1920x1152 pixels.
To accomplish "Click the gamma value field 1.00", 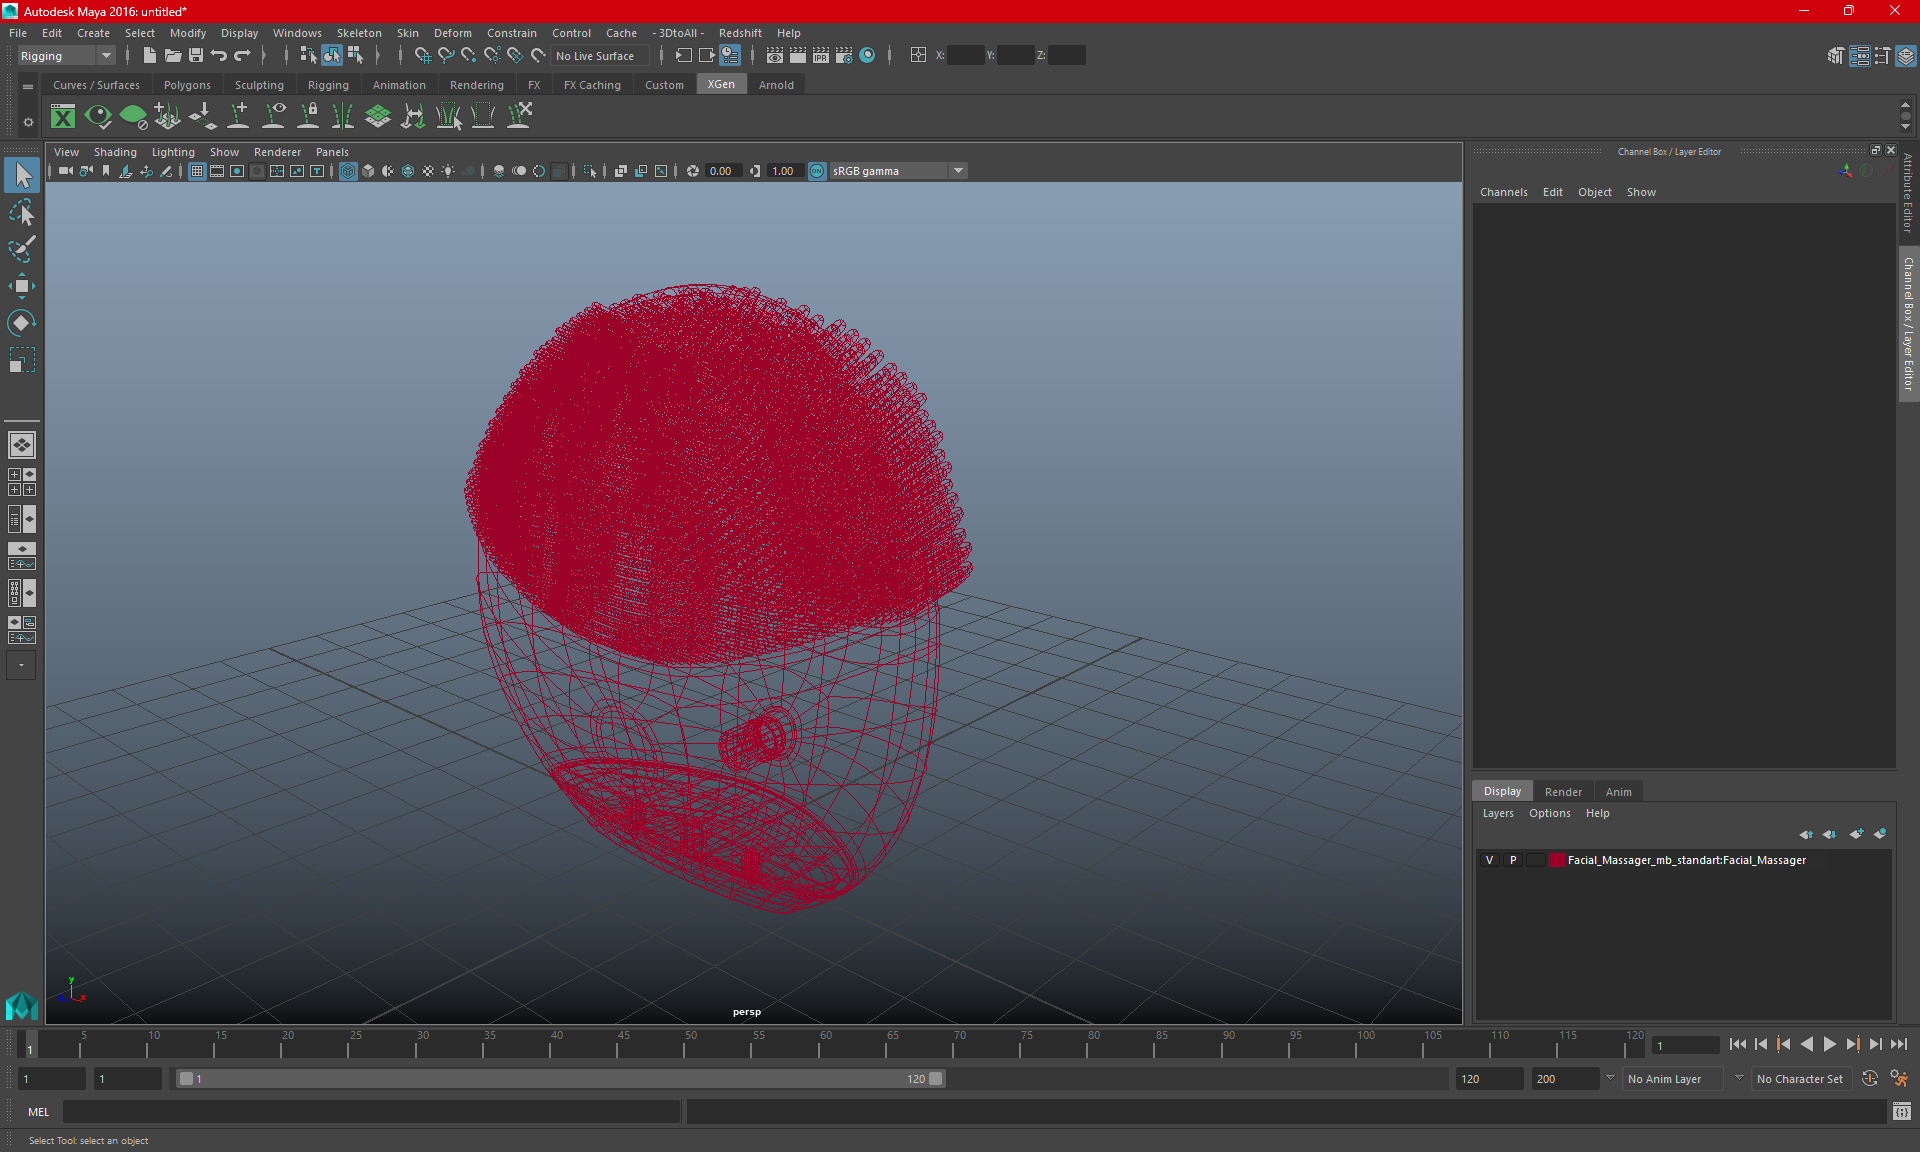I will (784, 171).
